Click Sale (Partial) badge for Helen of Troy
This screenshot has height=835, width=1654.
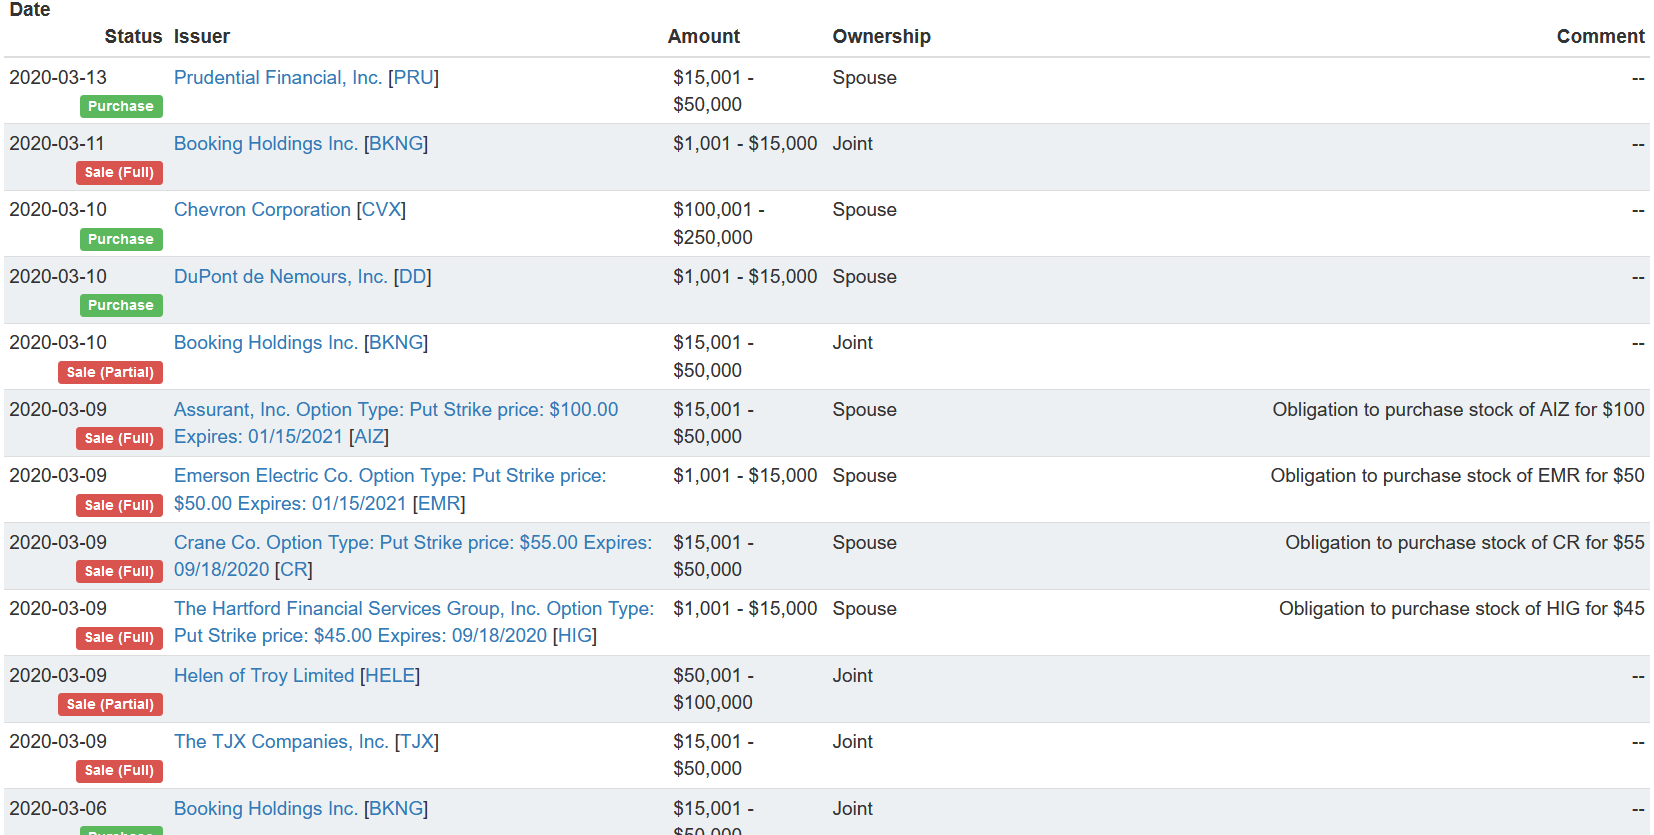[110, 704]
